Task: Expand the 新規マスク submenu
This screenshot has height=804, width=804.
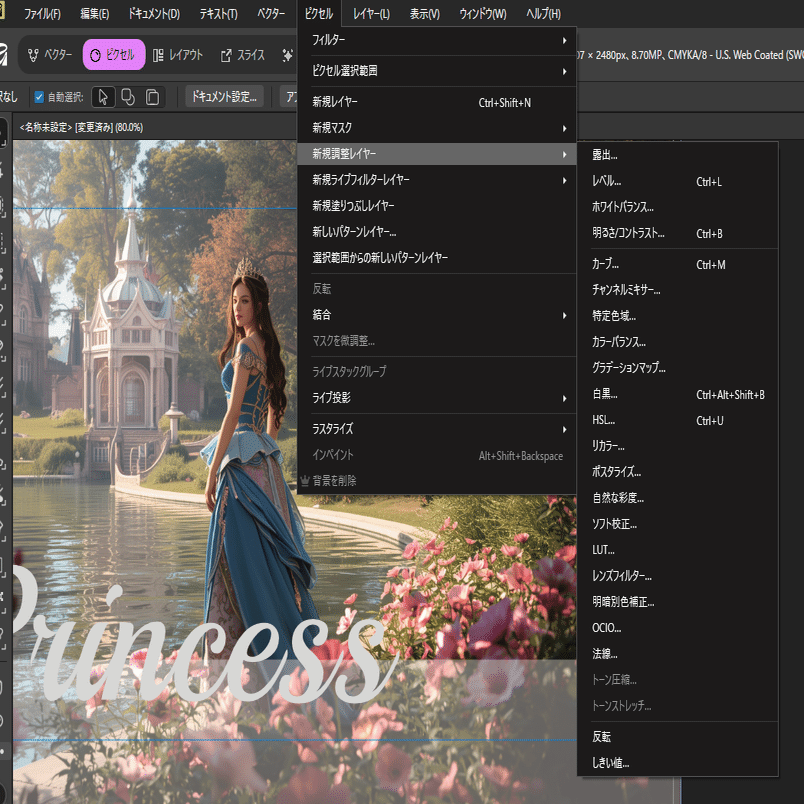Action: click(x=437, y=128)
